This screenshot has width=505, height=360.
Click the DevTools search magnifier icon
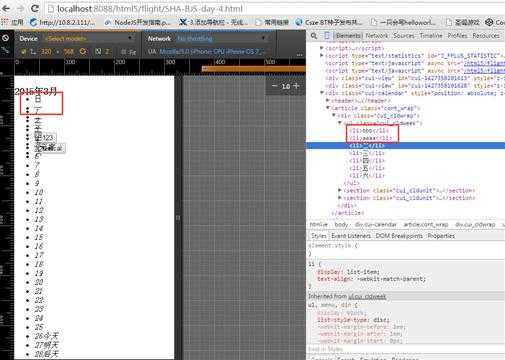(314, 35)
